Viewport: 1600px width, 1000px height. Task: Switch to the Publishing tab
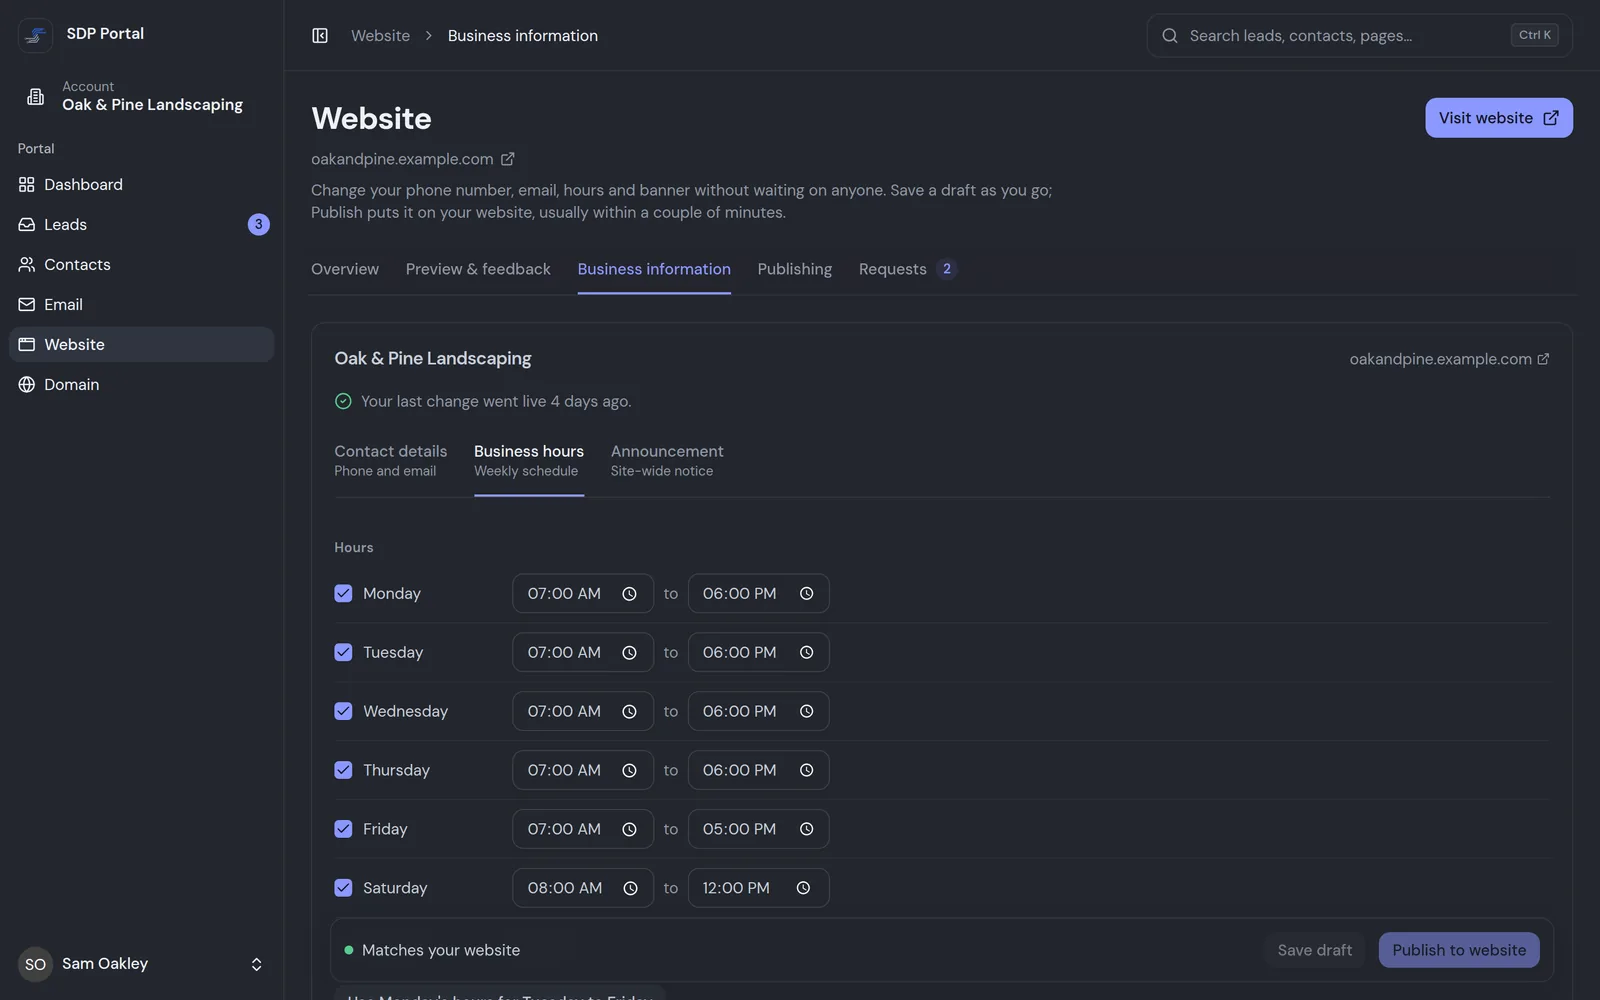(794, 269)
